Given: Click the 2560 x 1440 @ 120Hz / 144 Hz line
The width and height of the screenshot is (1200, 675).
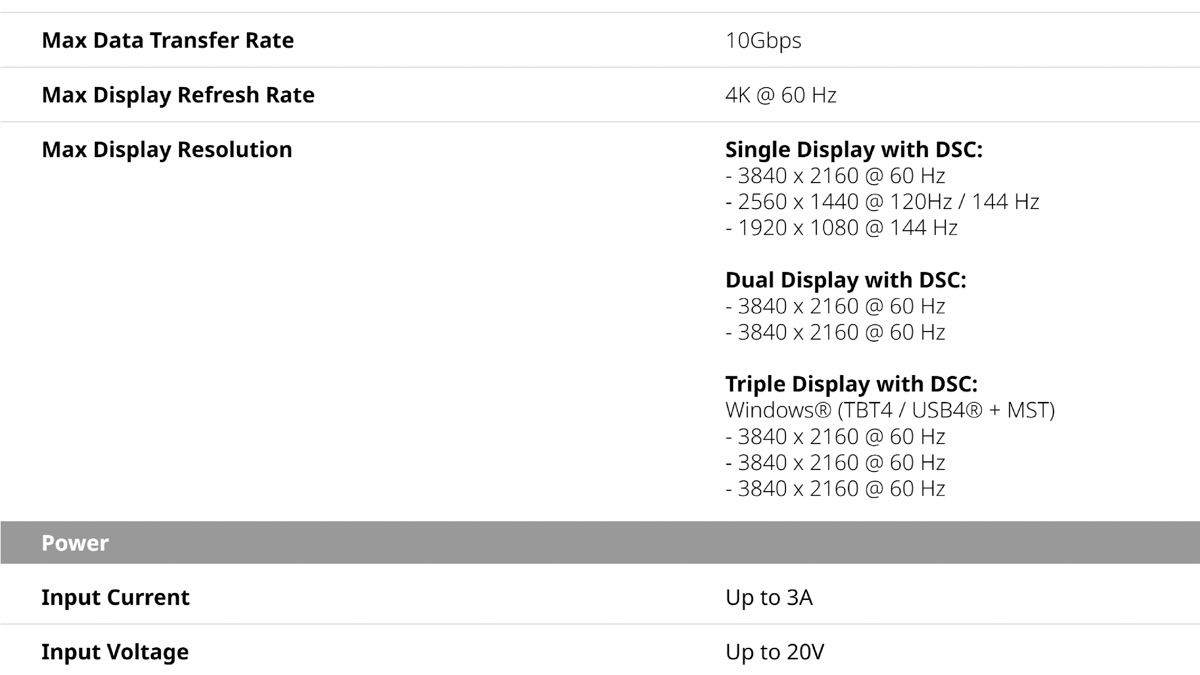Looking at the screenshot, I should [x=882, y=202].
